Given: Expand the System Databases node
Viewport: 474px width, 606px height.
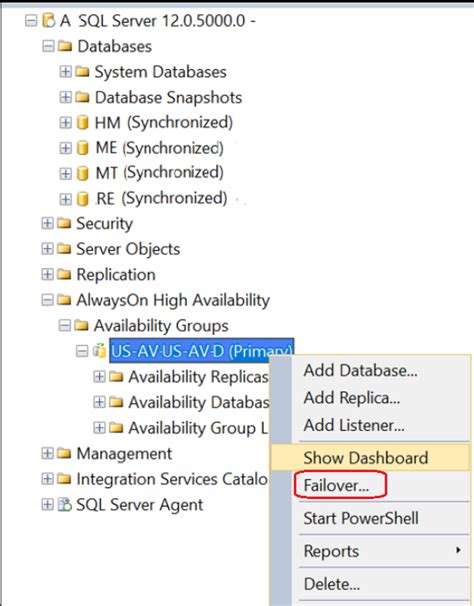Looking at the screenshot, I should pyautogui.click(x=65, y=71).
